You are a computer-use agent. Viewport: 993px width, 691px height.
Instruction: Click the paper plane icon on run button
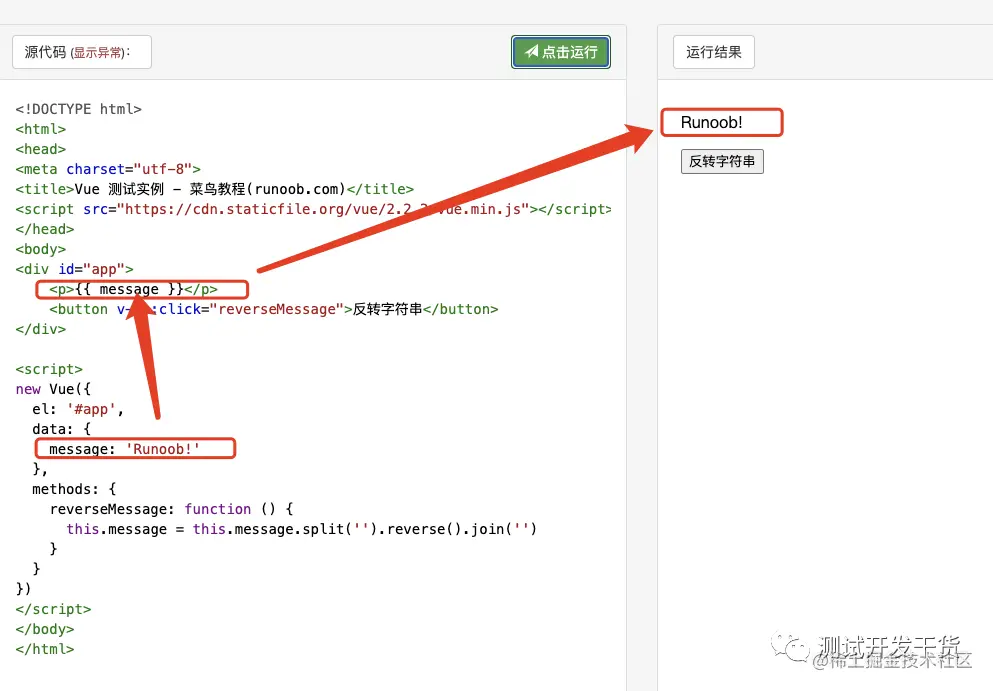point(531,51)
